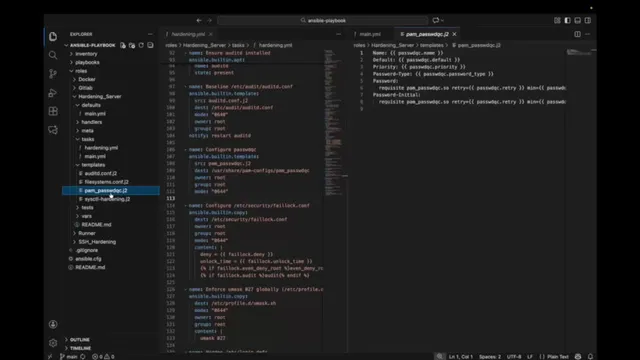Click New Folder icon in Explorer header
The height and width of the screenshot is (360, 640).
coord(132,45)
